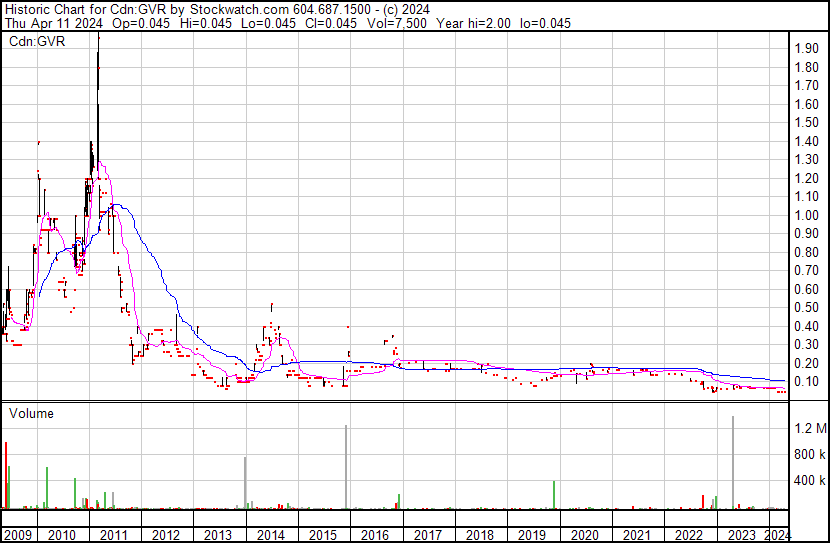
Task: Click the green volume bar in 2019
Action: point(553,494)
